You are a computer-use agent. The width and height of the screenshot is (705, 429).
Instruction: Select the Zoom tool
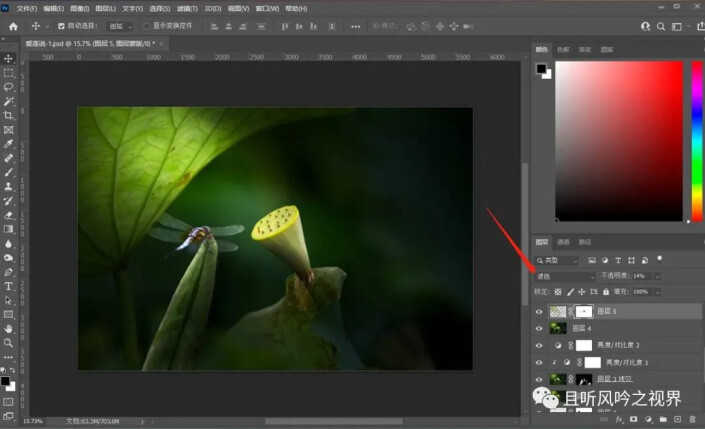[9, 342]
